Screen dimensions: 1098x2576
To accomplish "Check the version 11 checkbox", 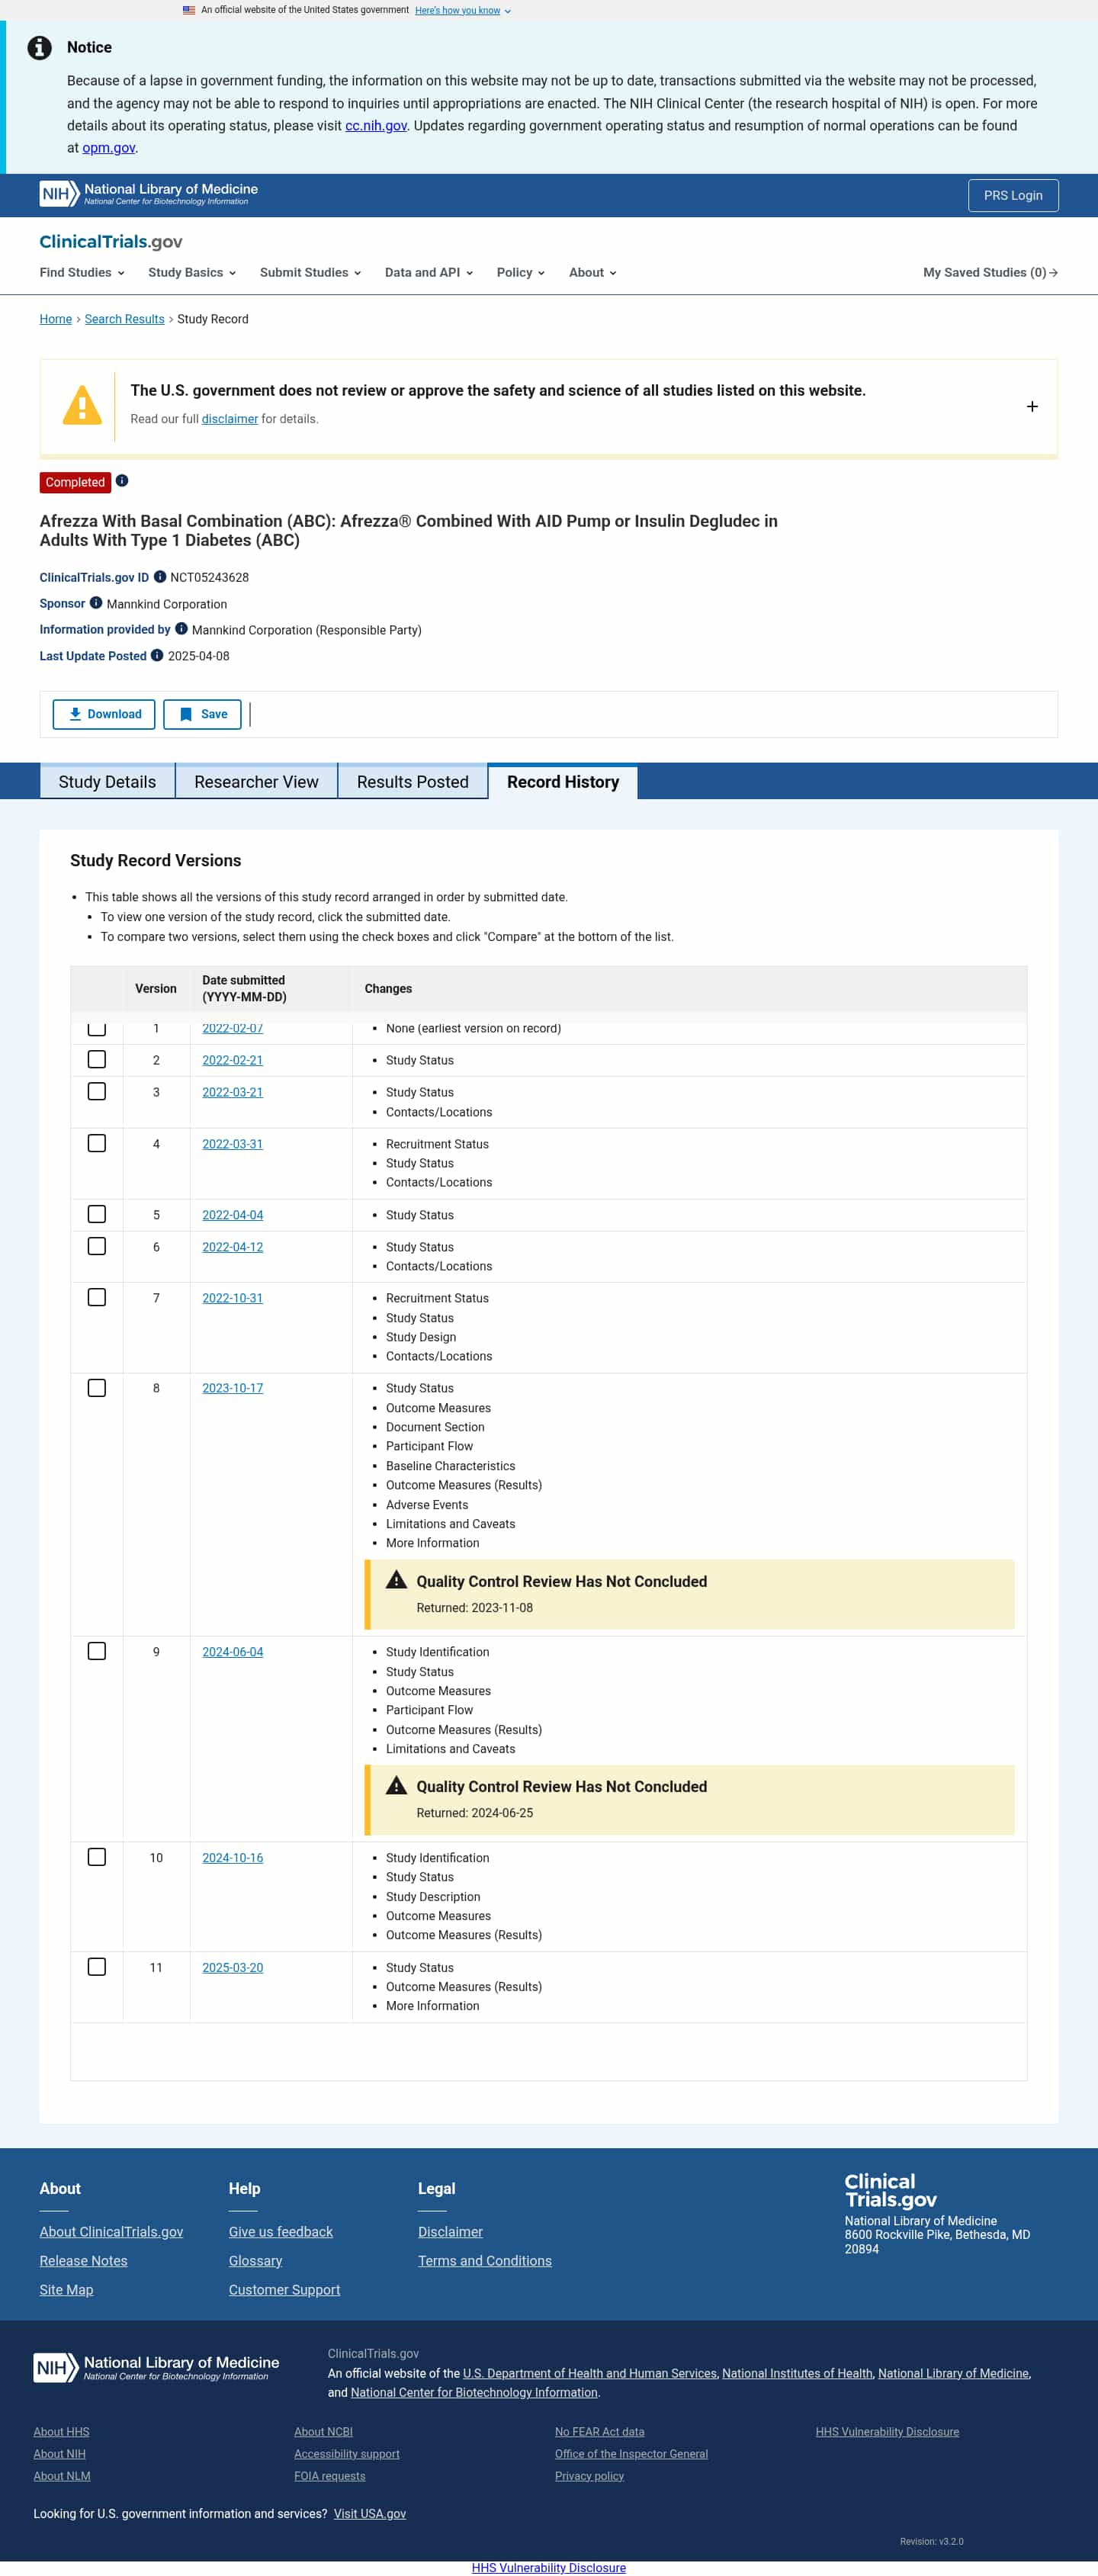I will click(97, 1967).
